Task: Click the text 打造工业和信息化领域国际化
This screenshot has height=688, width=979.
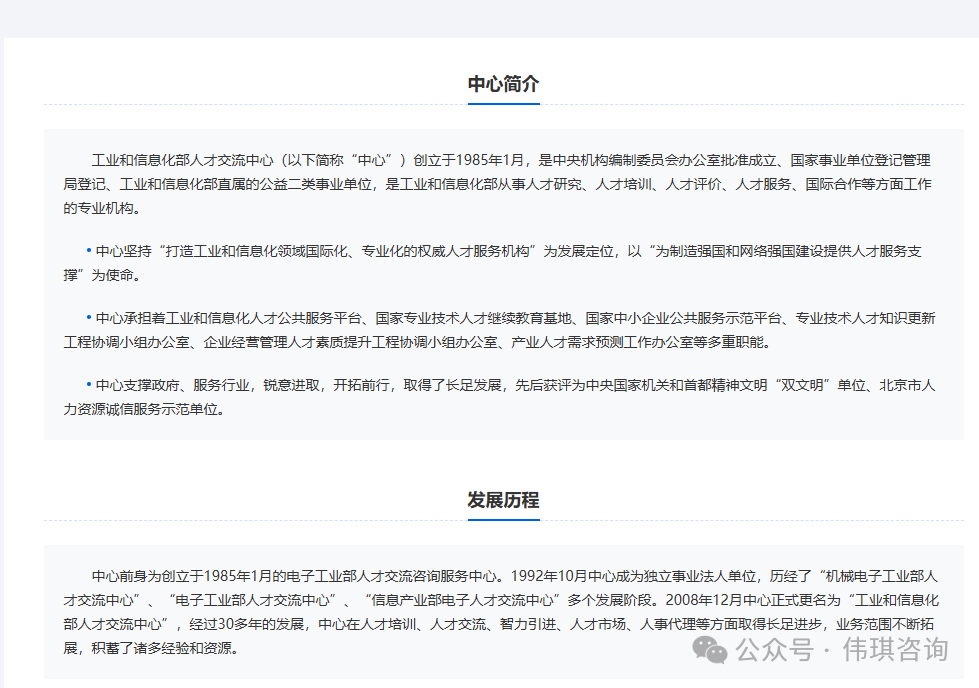Action: pos(257,251)
